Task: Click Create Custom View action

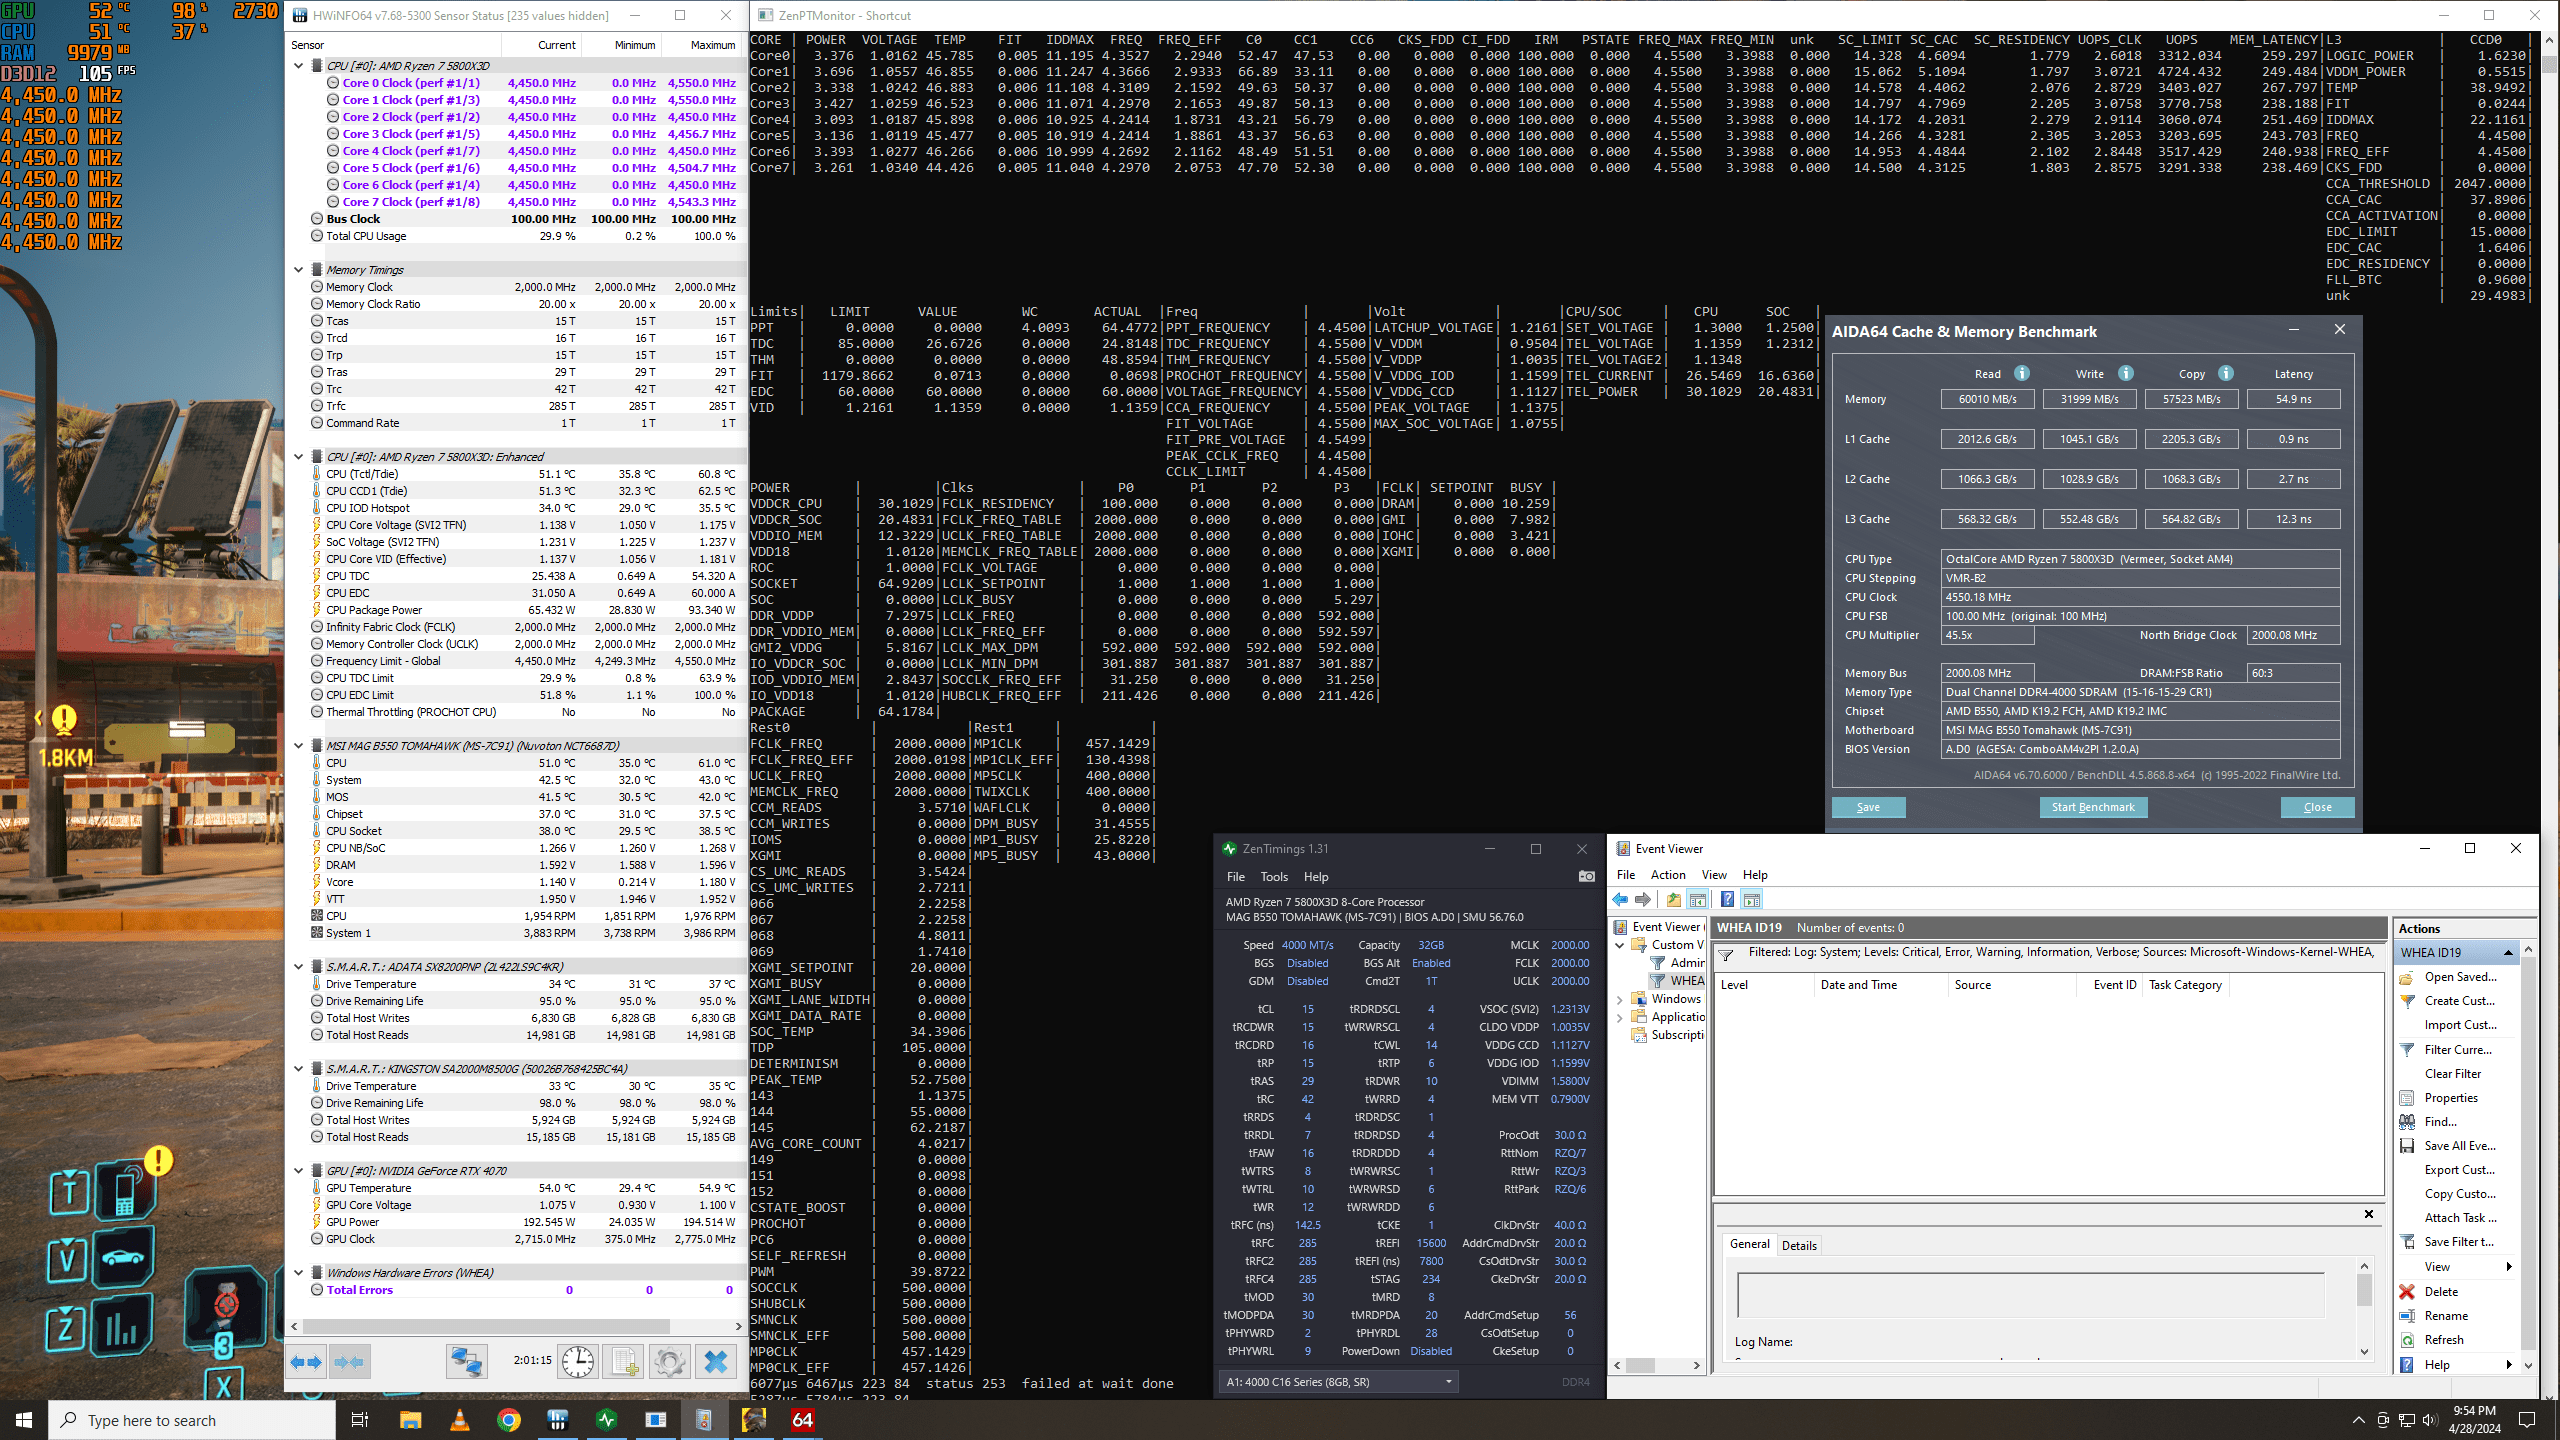Action: [2459, 1001]
